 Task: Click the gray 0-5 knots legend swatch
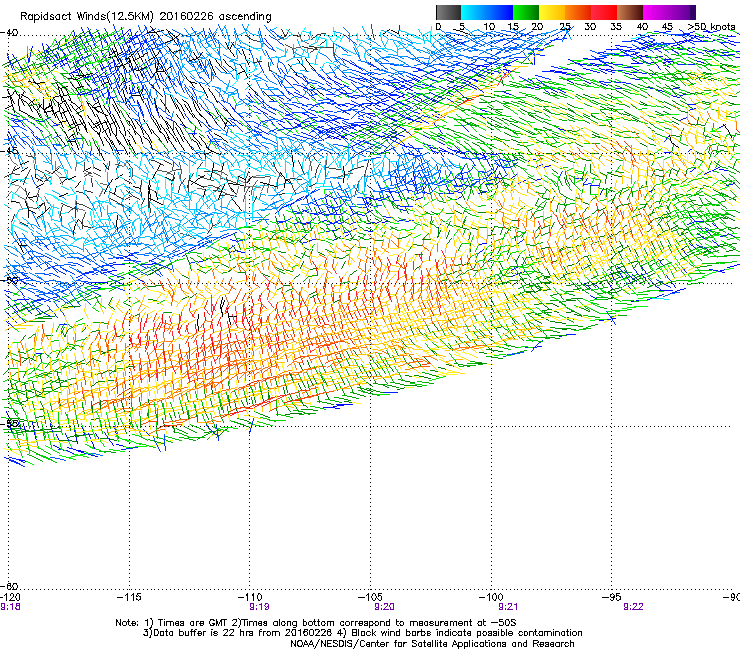coord(448,12)
